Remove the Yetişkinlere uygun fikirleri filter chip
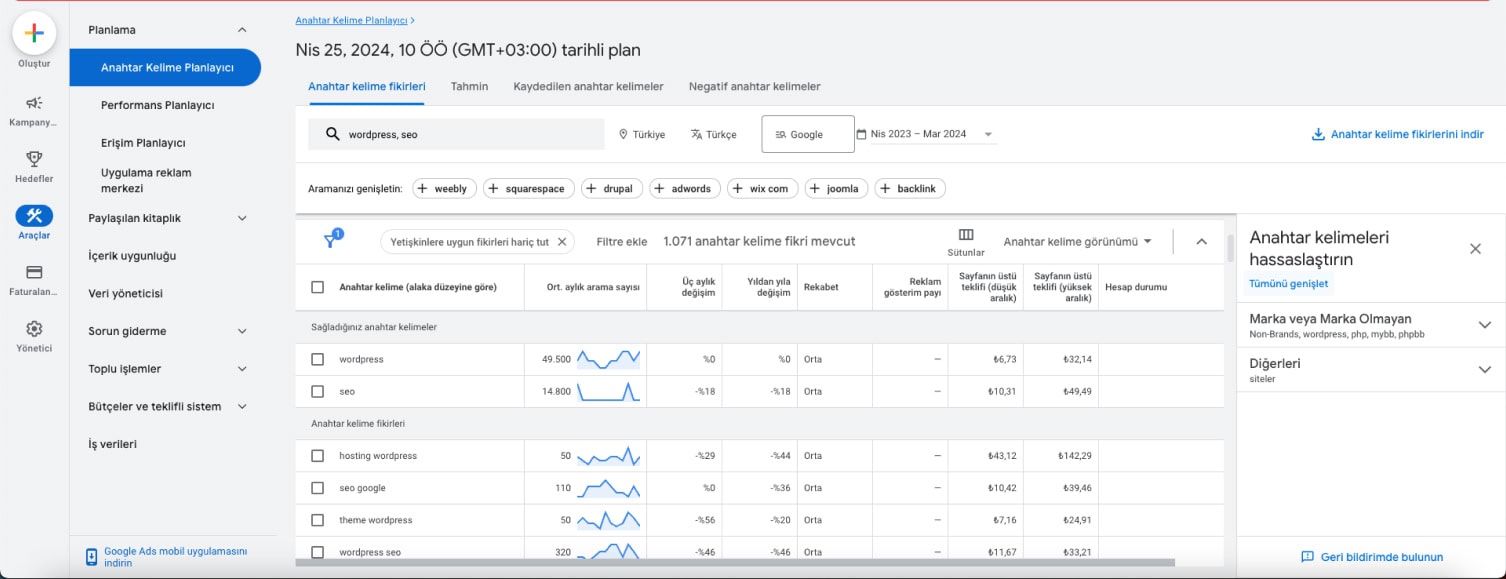This screenshot has width=1506, height=579. [x=562, y=241]
